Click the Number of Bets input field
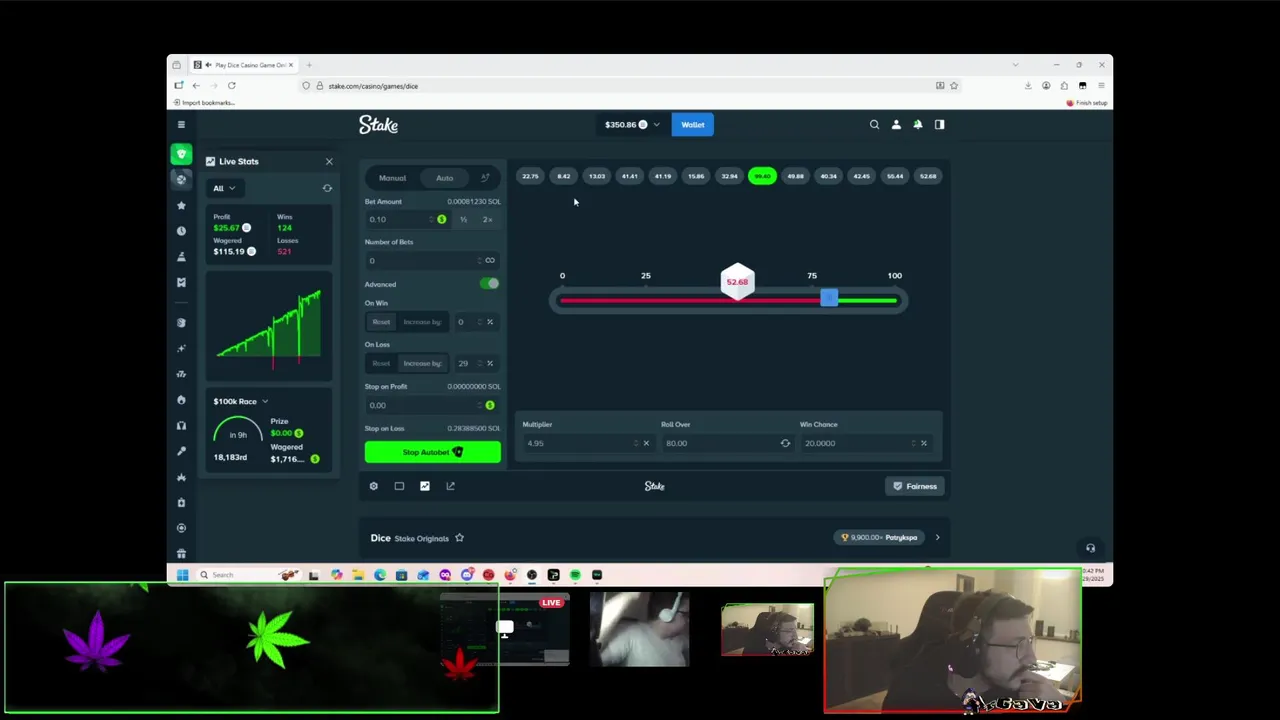Viewport: 1280px width, 720px height. 432,260
